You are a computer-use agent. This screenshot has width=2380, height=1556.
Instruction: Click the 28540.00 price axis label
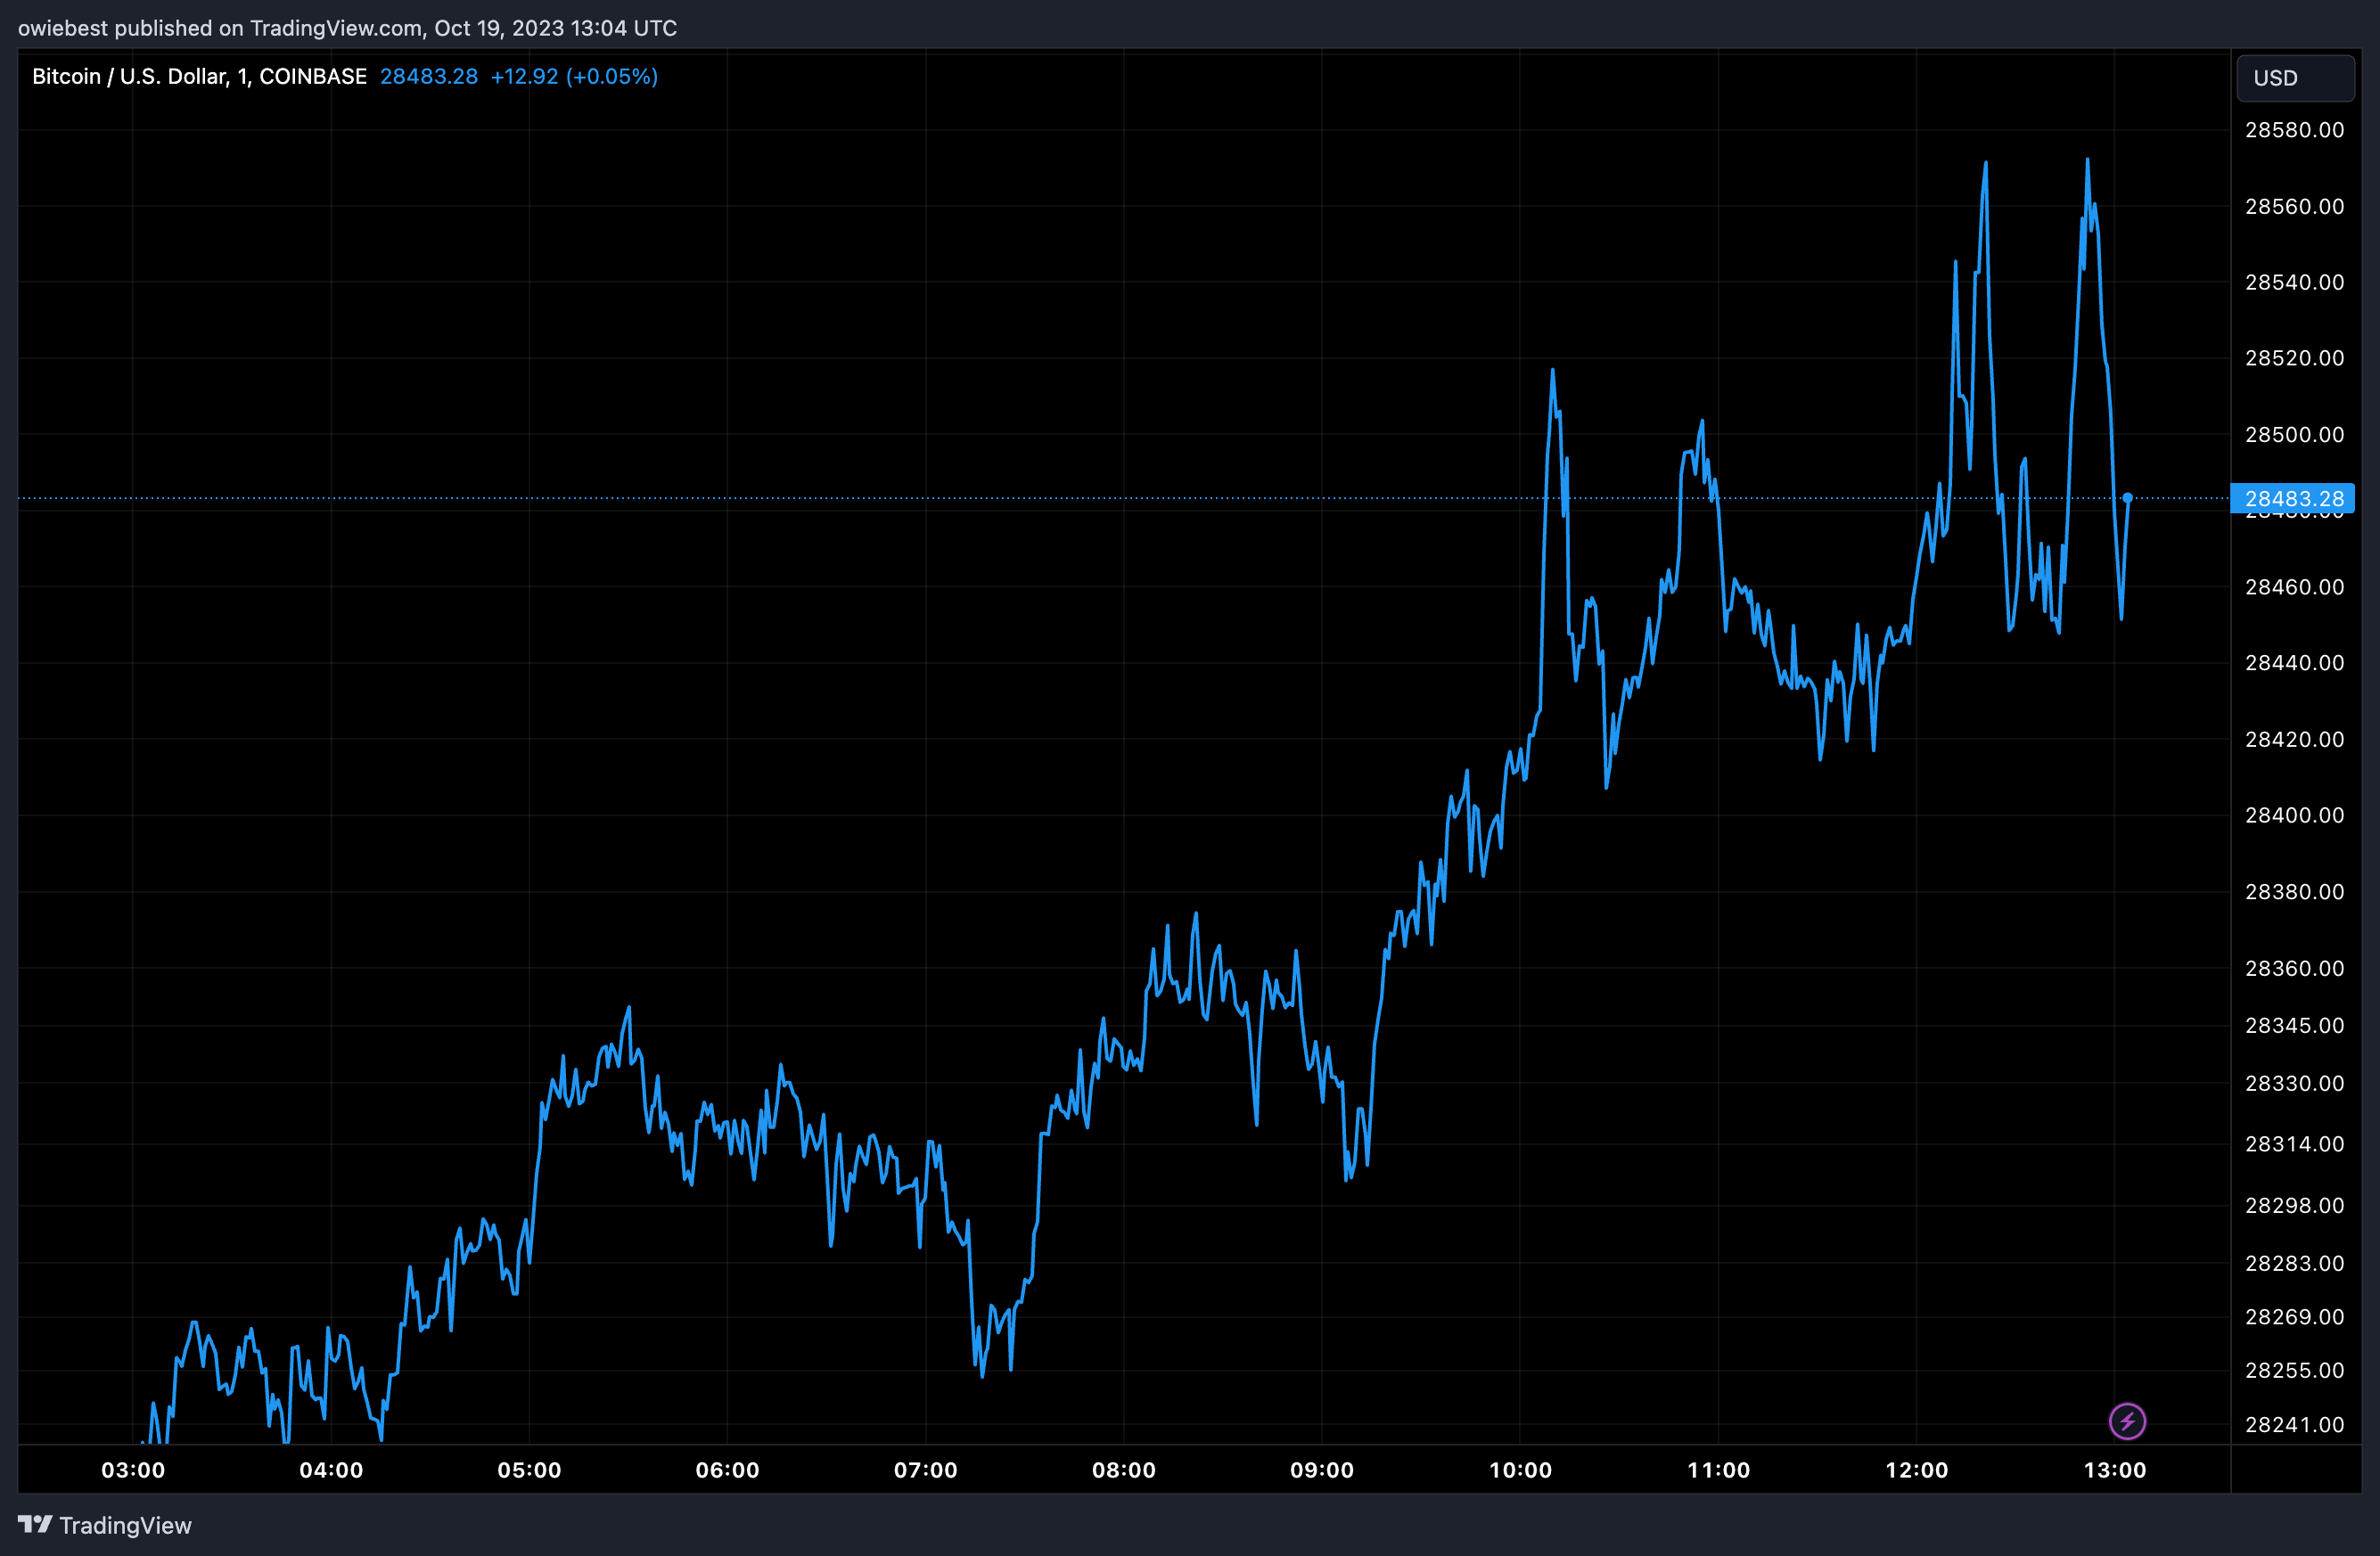2294,282
